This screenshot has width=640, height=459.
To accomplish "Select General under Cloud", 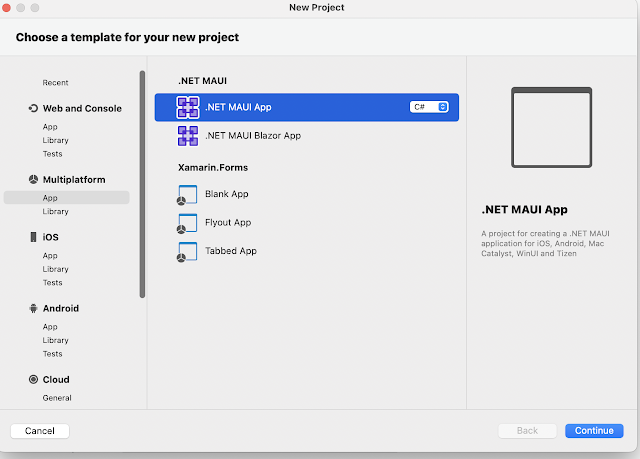I will pyautogui.click(x=57, y=398).
